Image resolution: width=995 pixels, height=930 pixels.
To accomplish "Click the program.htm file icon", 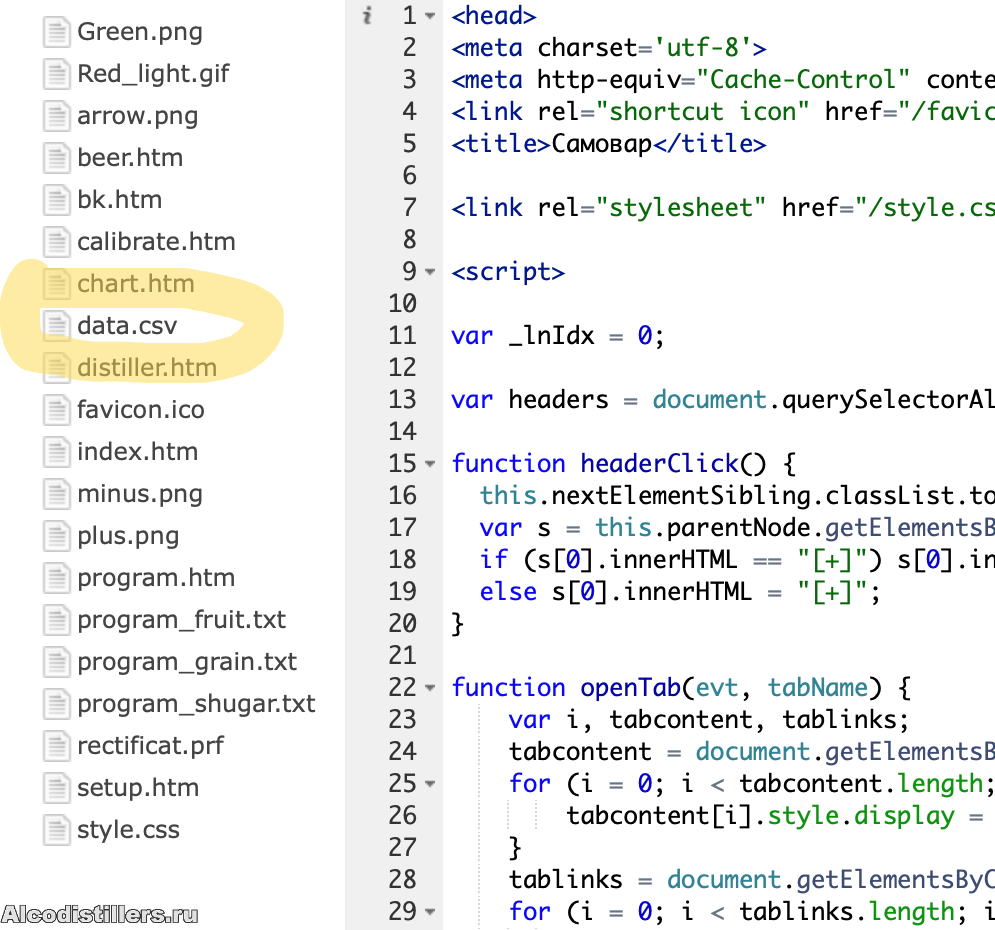I will pyautogui.click(x=56, y=578).
